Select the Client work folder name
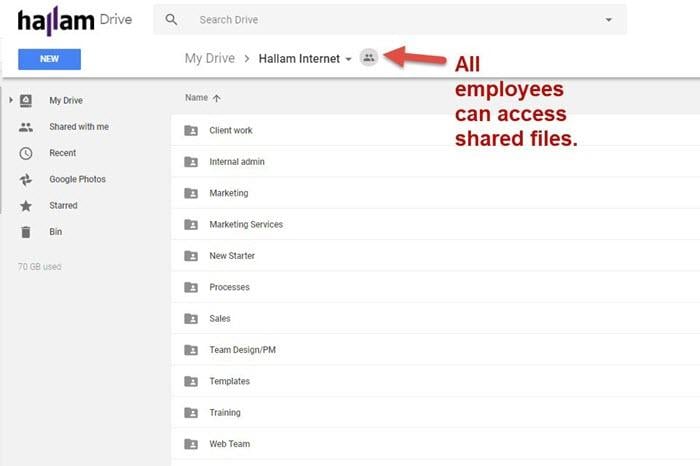The width and height of the screenshot is (700, 466). [231, 130]
